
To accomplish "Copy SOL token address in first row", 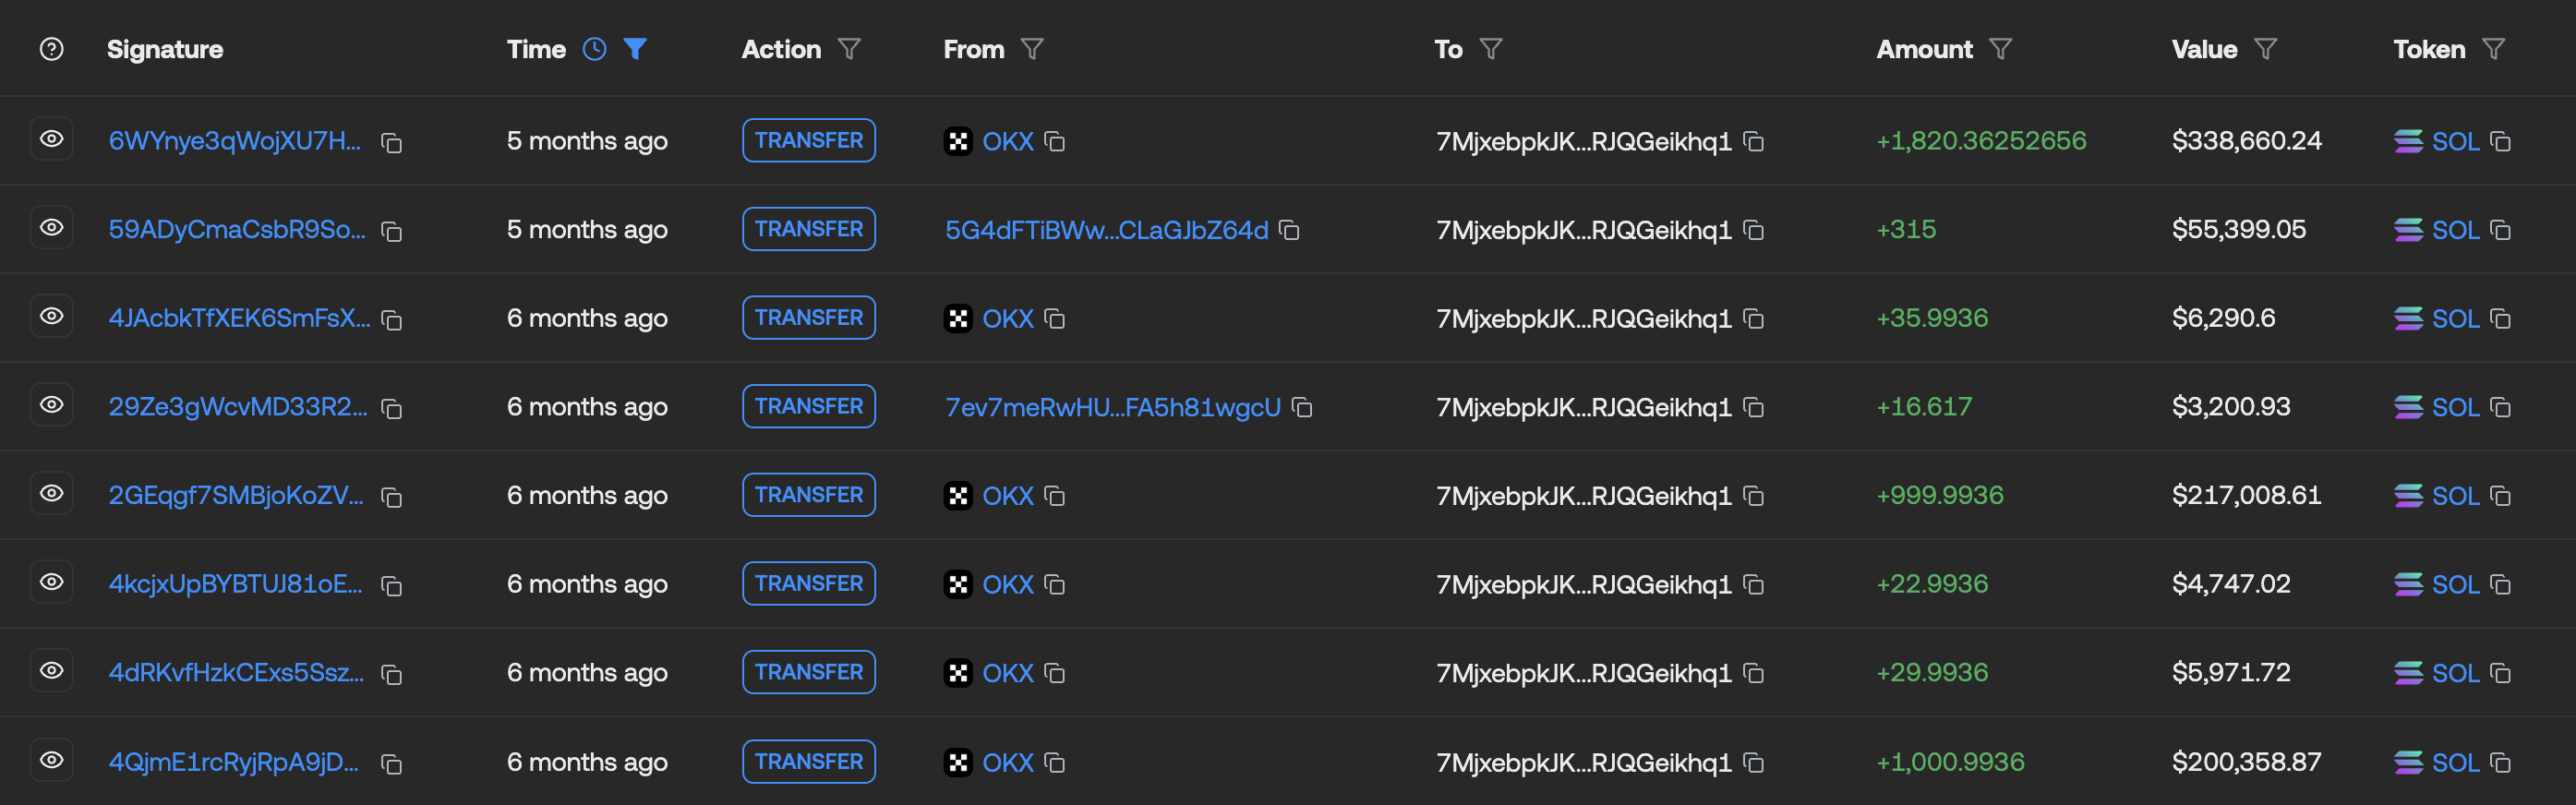I will pos(2500,142).
